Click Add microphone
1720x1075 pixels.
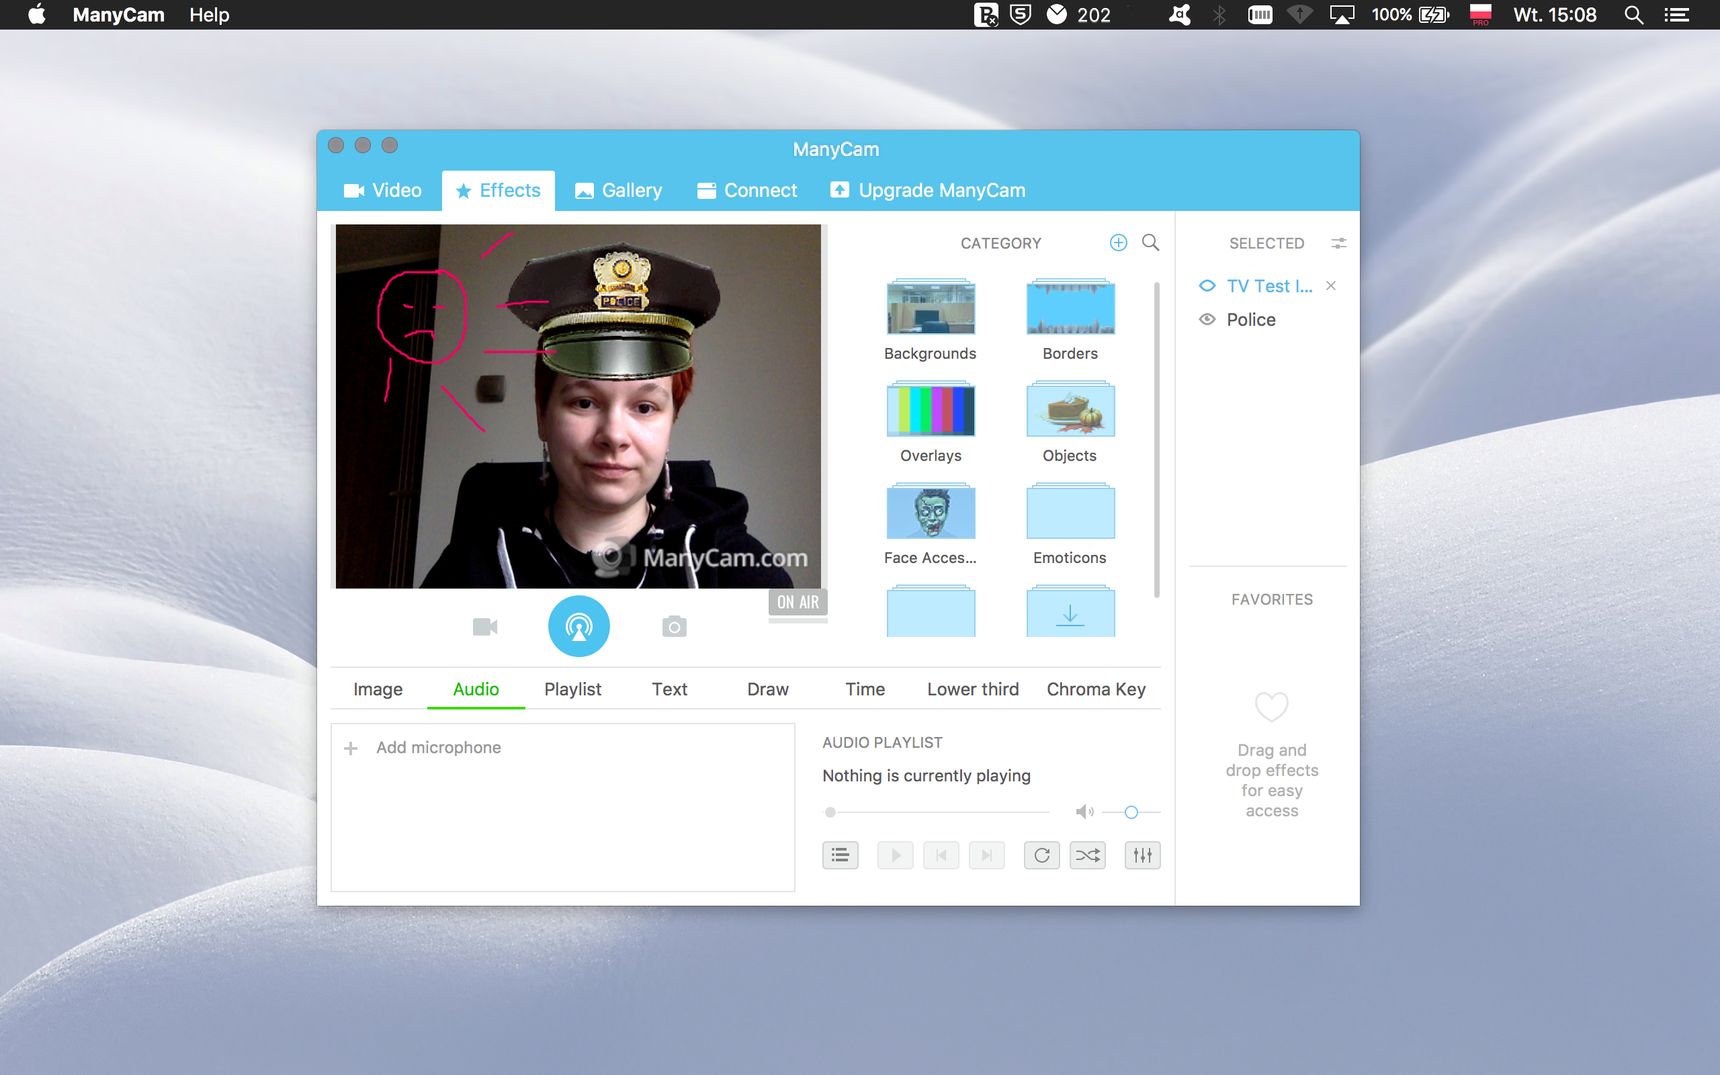click(423, 747)
